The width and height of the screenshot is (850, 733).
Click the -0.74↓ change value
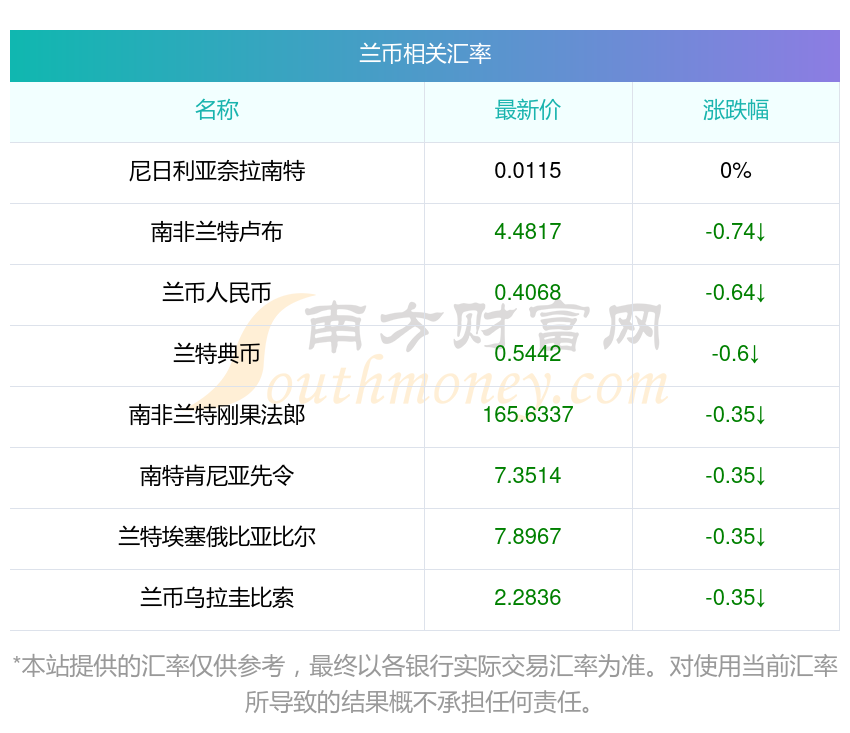pyautogui.click(x=736, y=232)
